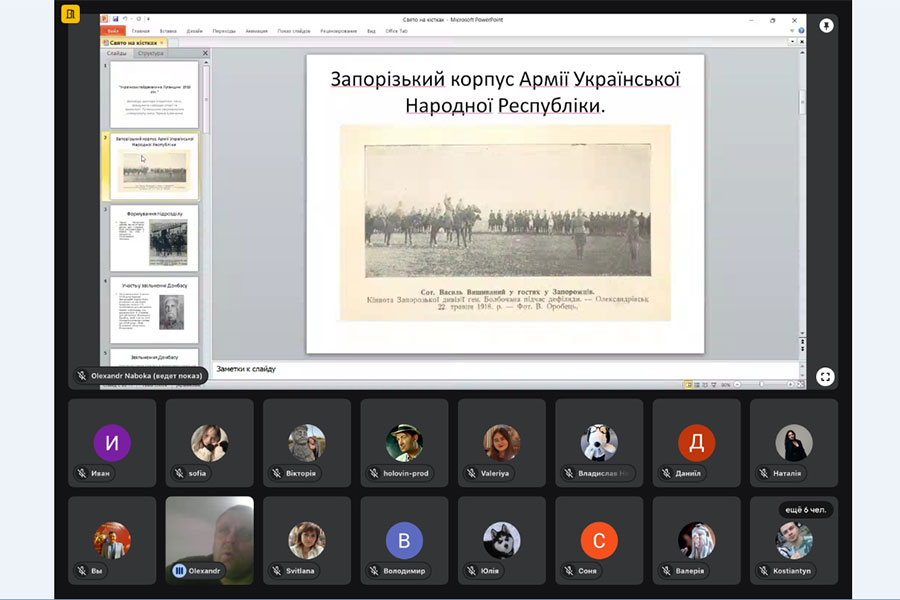Open the Файл tab in ribbon
900x600 pixels.
click(x=114, y=31)
